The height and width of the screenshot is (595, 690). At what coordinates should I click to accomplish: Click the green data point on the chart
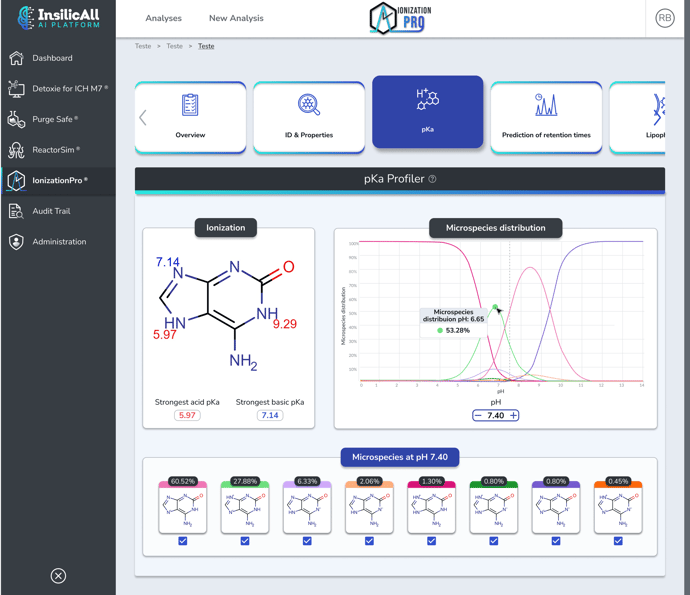pos(495,307)
